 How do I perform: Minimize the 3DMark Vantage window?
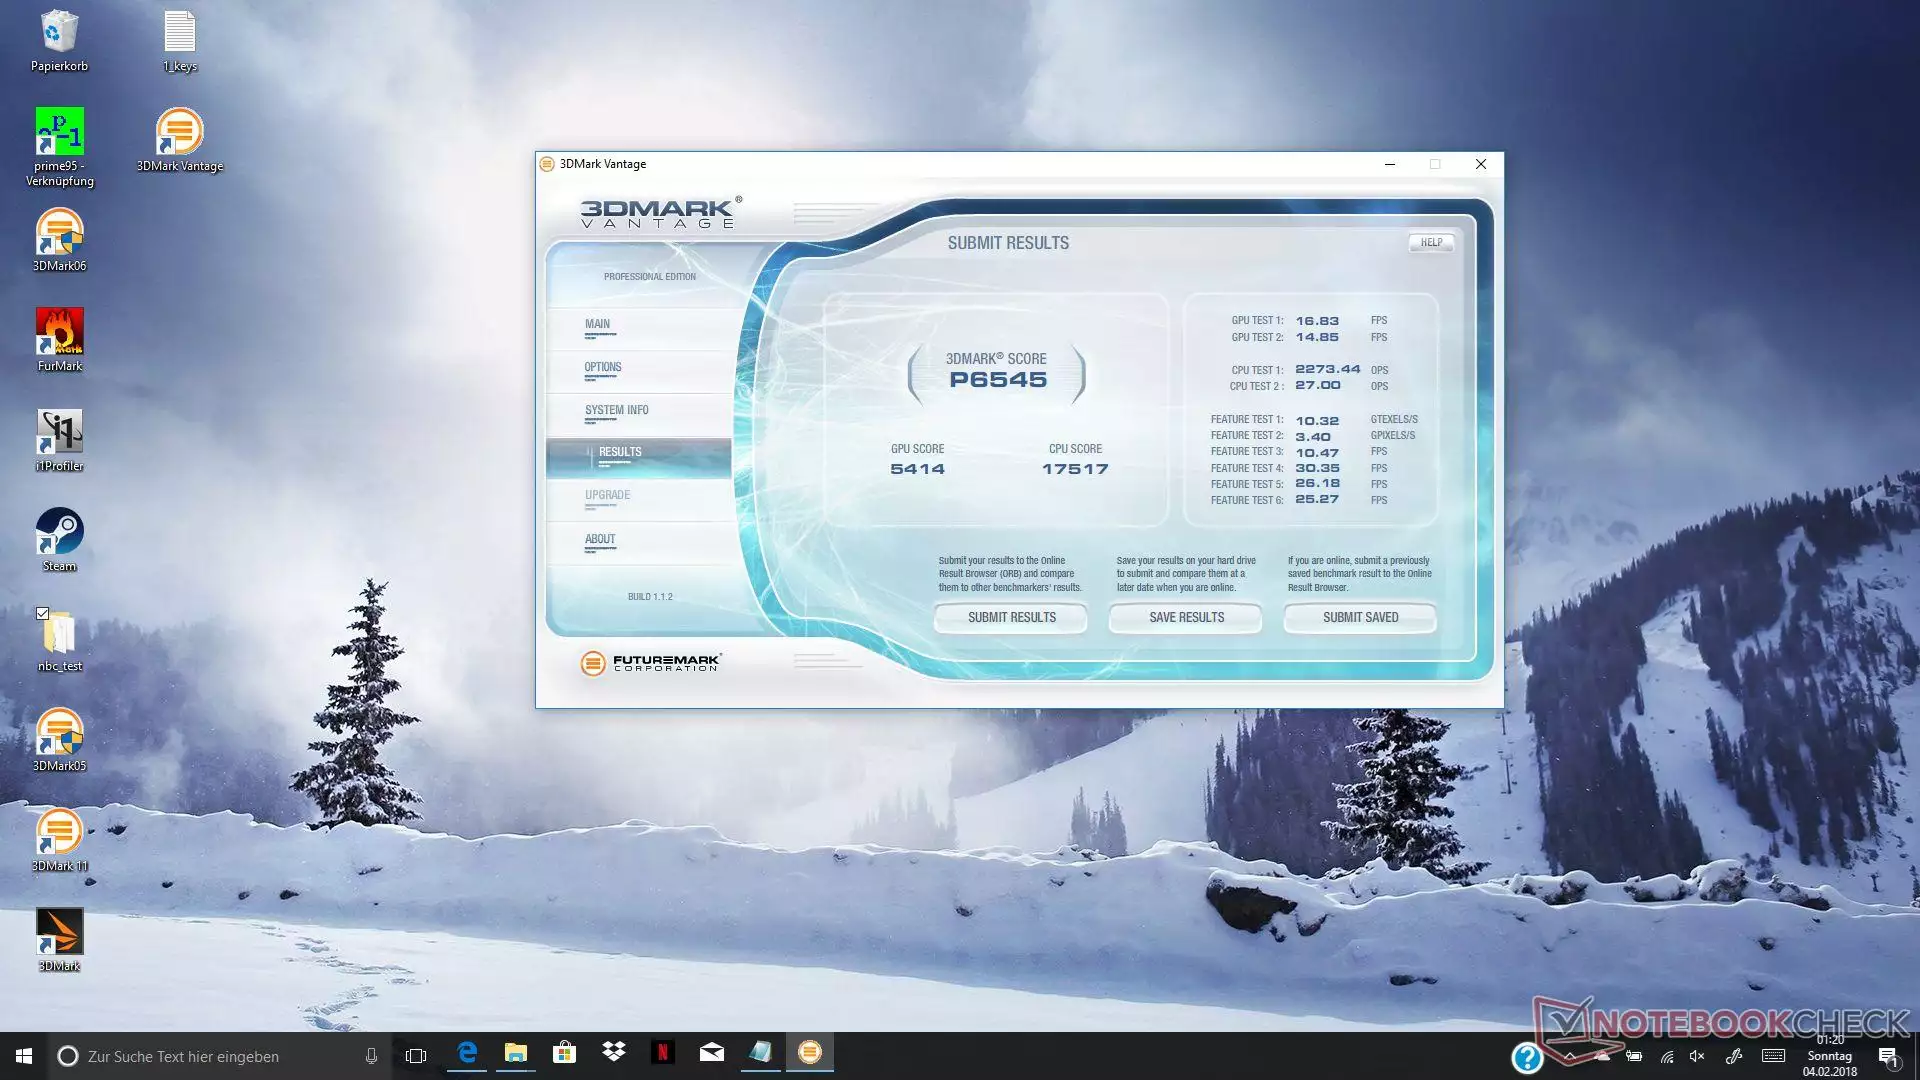pos(1389,164)
